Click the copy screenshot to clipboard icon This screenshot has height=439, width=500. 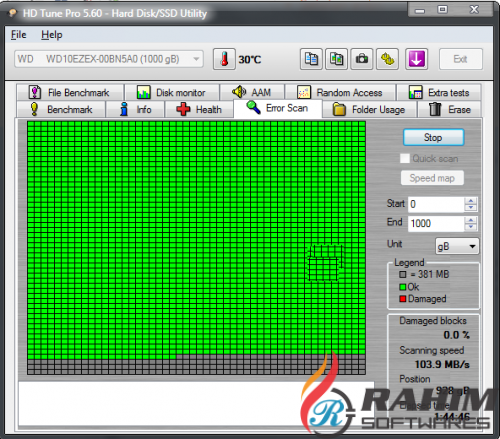[336, 59]
